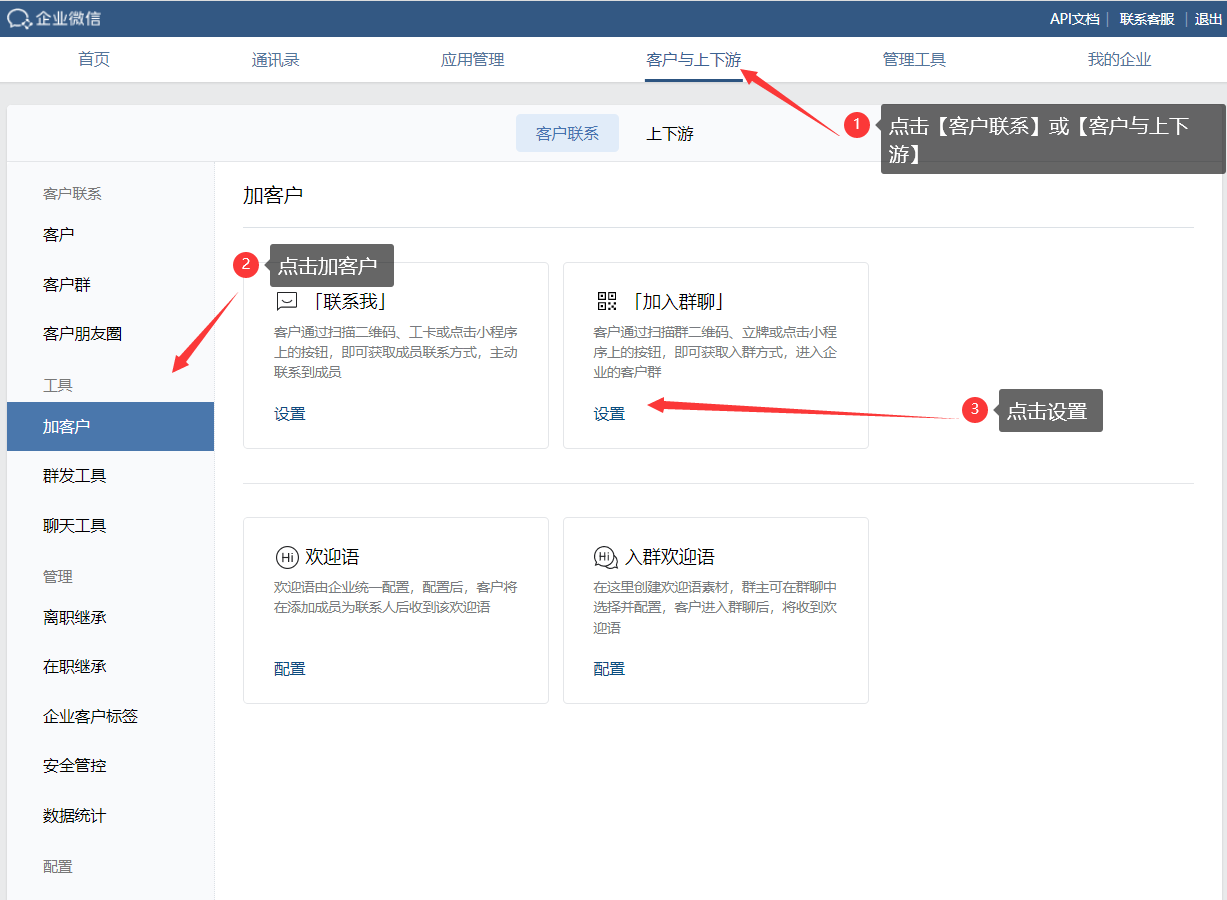The image size is (1227, 900).
Task: Select the 客户联系 sub-tab
Action: tap(567, 133)
